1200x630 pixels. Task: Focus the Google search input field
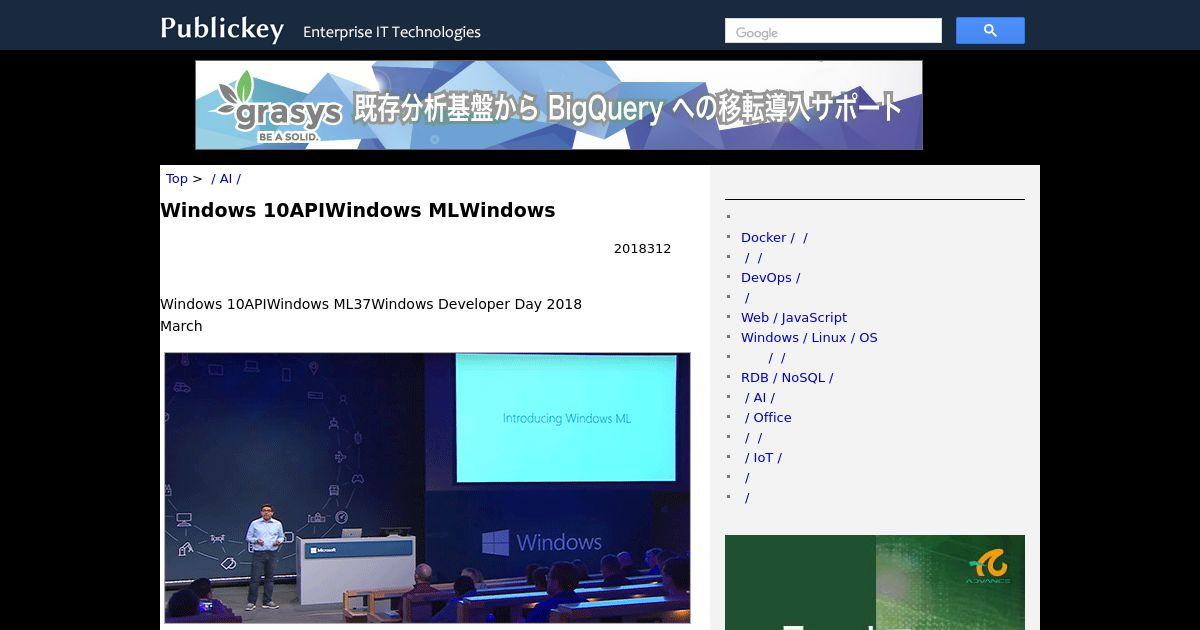[833, 31]
